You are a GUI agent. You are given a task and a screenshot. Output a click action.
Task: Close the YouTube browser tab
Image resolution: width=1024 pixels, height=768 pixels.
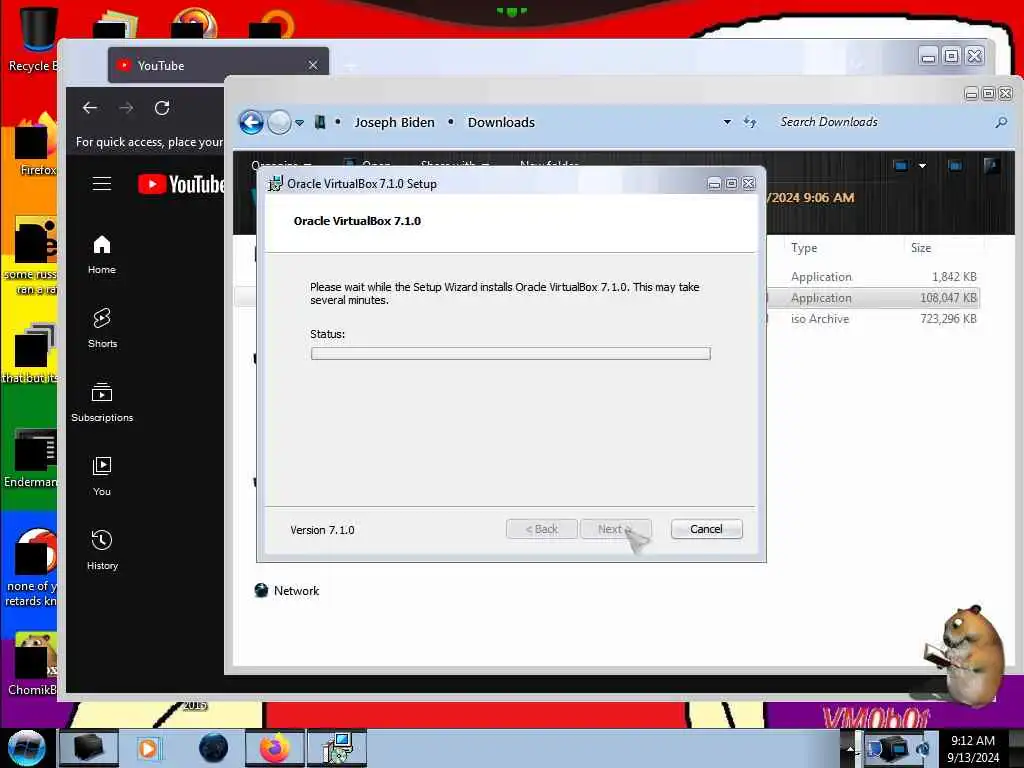[313, 65]
